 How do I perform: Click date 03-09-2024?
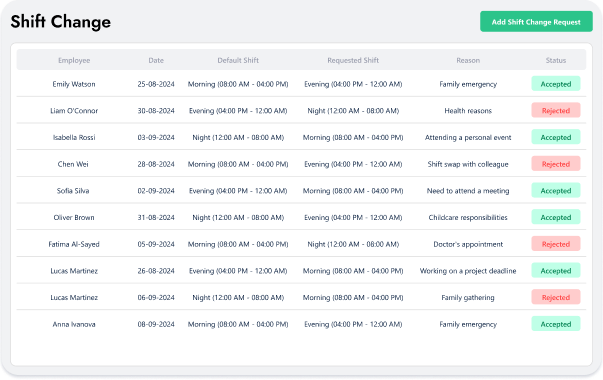(x=156, y=137)
